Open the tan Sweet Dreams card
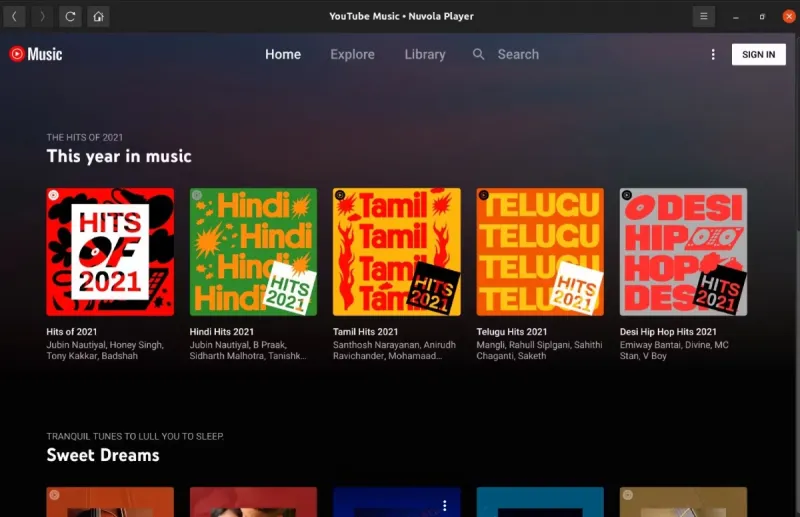This screenshot has height=517, width=800. (684, 502)
